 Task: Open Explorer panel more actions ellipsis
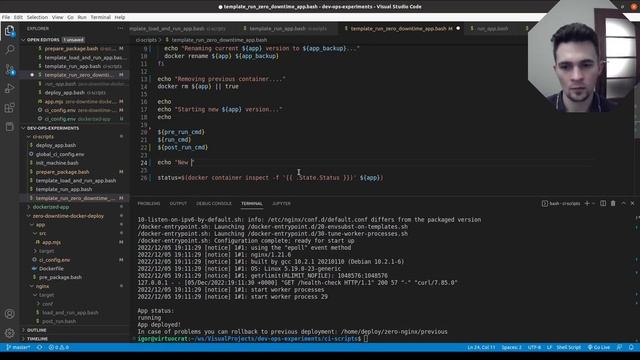120,29
